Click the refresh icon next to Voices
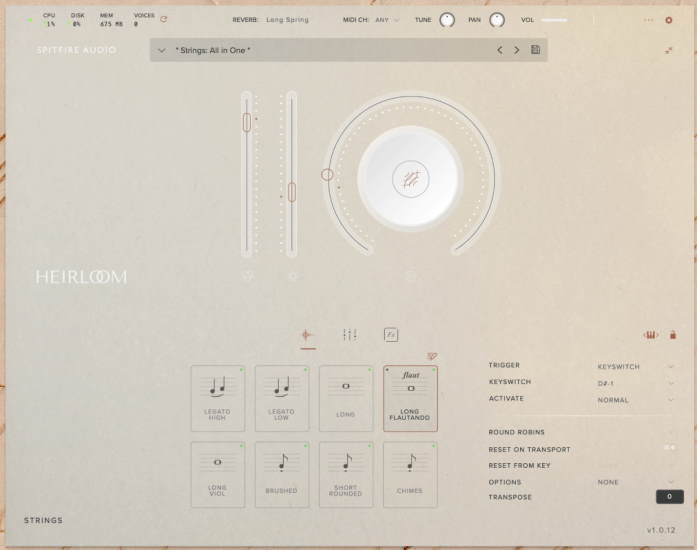Viewport: 697px width, 550px height. (x=164, y=19)
